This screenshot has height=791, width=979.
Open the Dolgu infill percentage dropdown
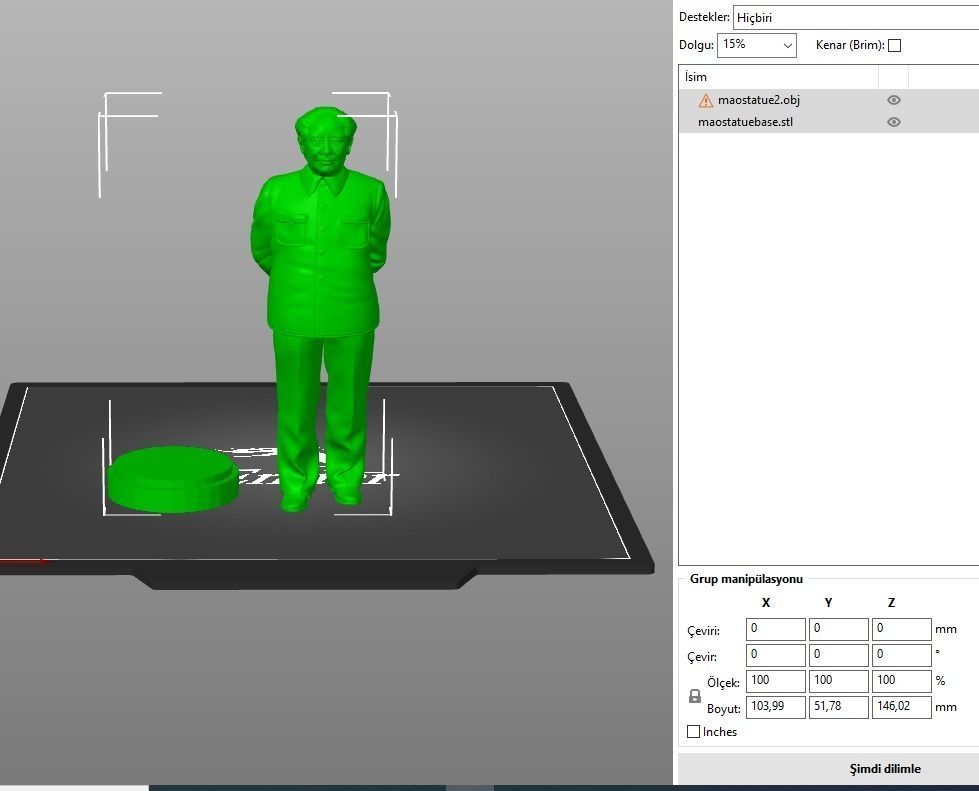pyautogui.click(x=756, y=45)
